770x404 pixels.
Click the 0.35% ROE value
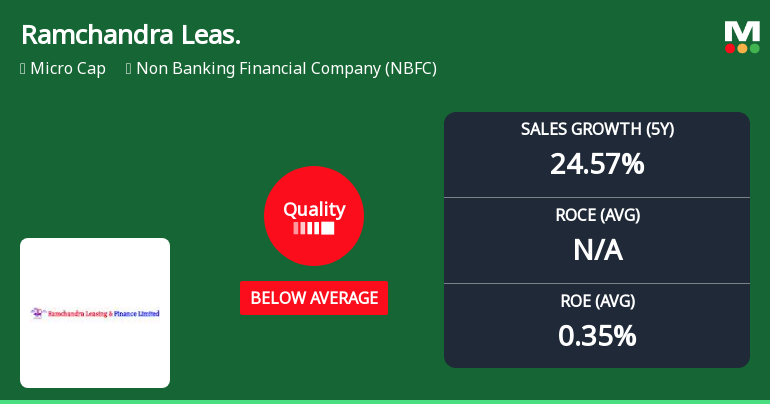tap(597, 336)
